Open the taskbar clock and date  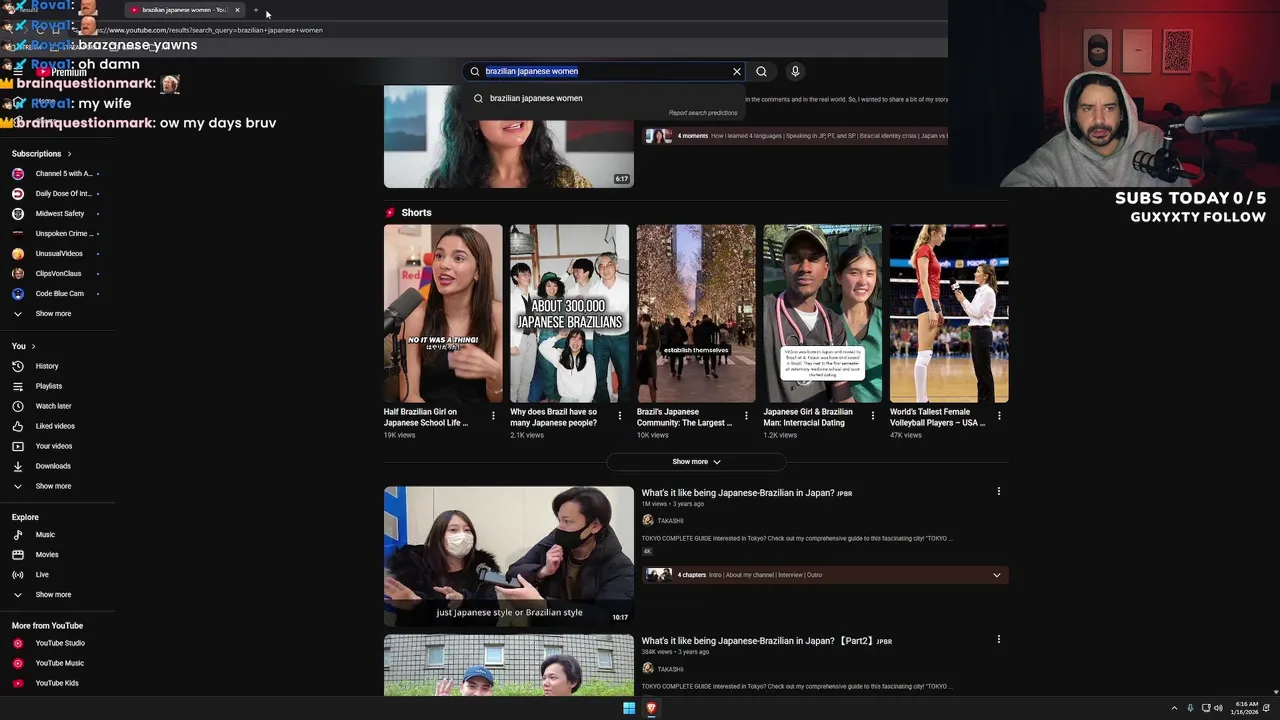coord(1246,708)
